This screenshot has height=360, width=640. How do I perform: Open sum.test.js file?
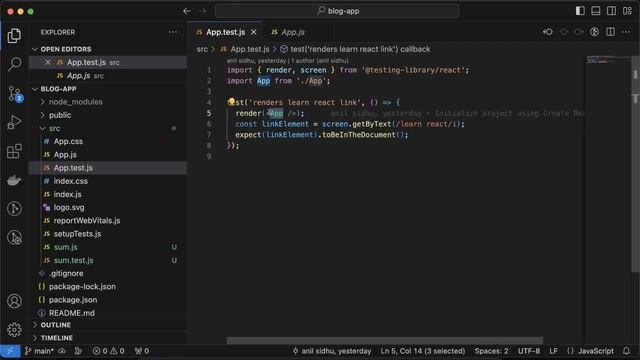[108, 260]
